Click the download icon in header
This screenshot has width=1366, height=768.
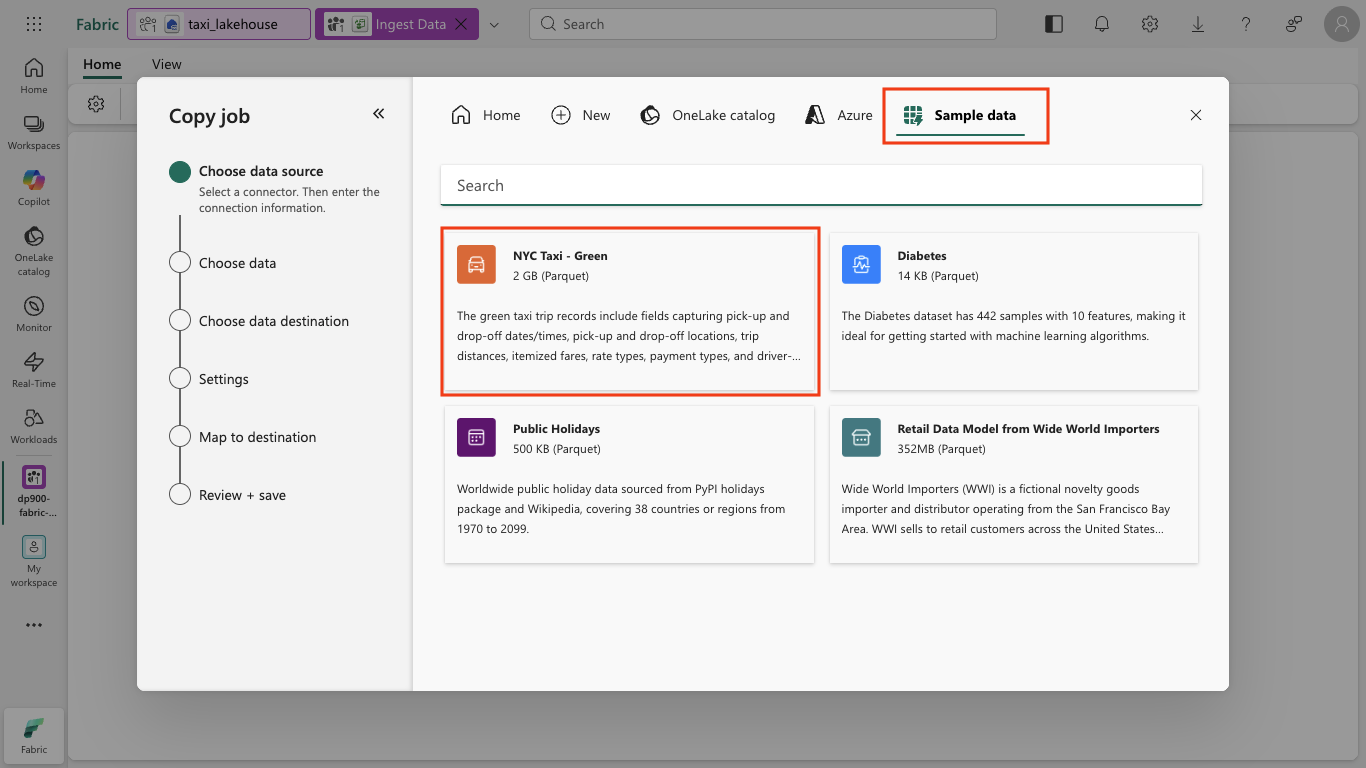click(1198, 24)
